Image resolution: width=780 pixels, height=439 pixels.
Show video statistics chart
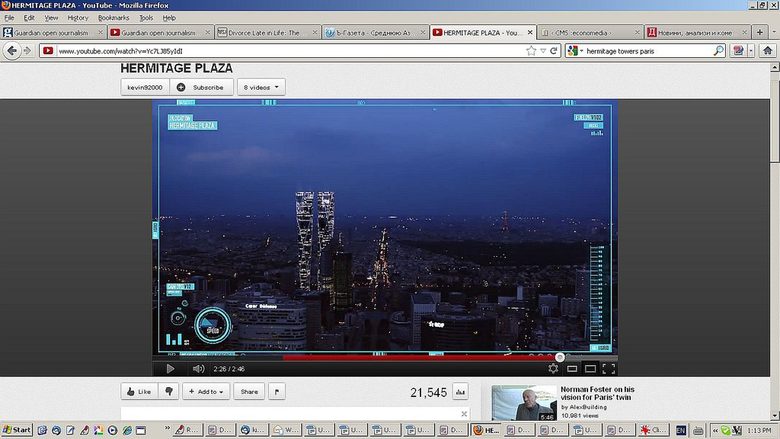click(x=460, y=392)
